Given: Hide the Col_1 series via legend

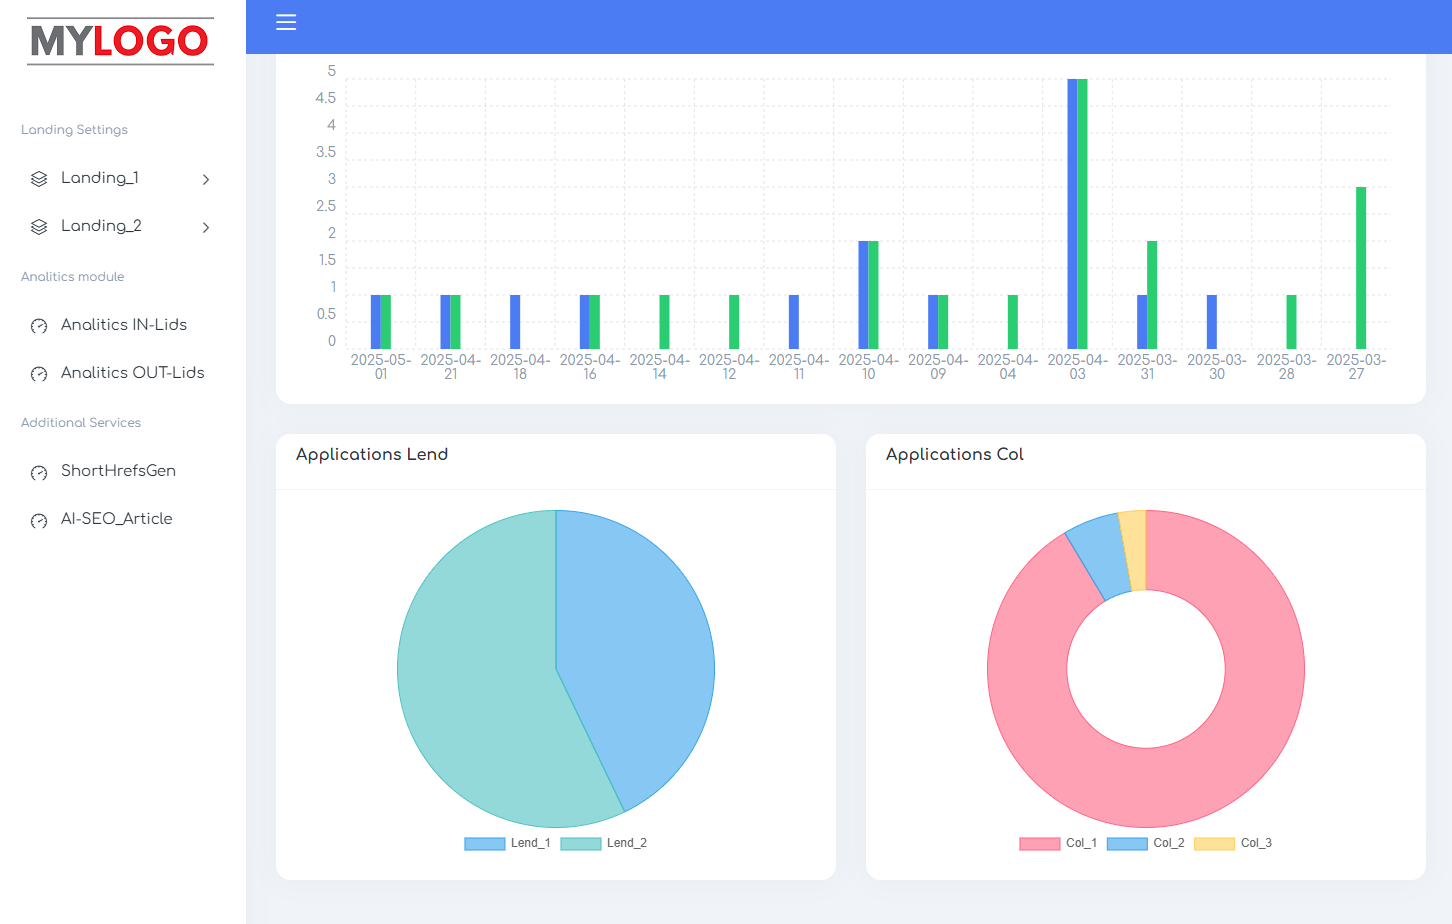Looking at the screenshot, I should 1059,843.
